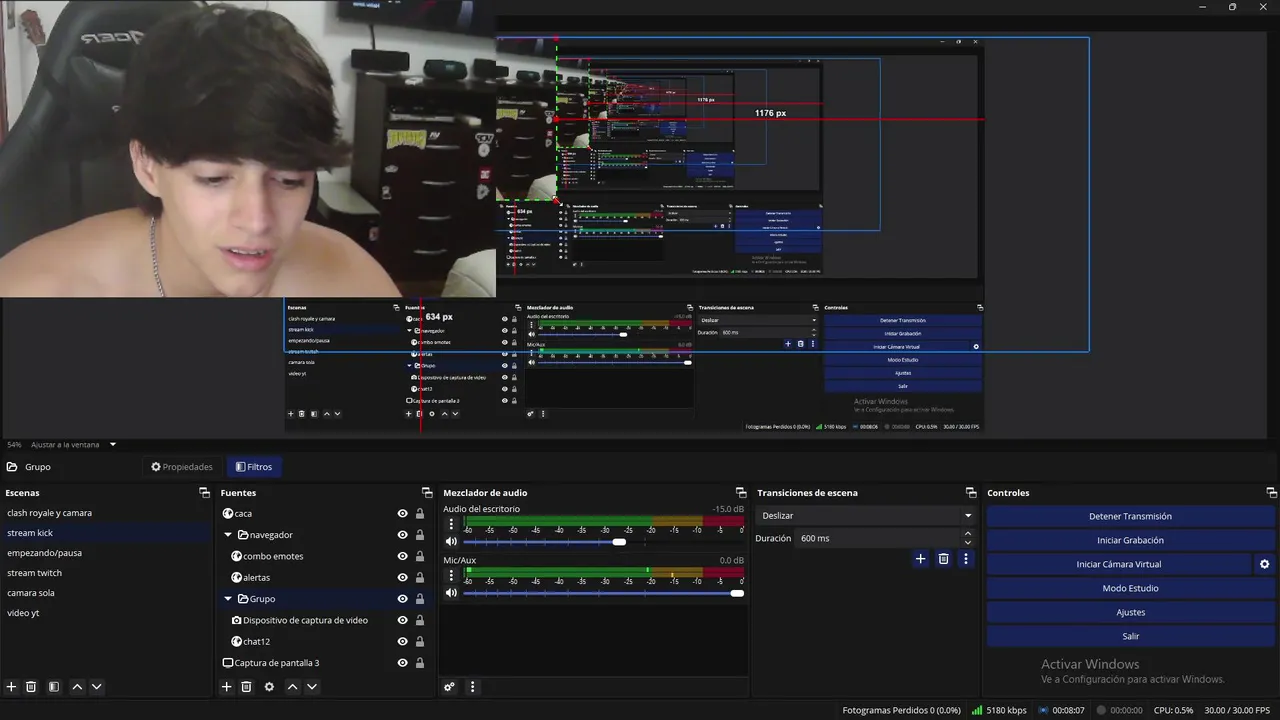1280x720 pixels.
Task: Increase transition duration stepper up
Action: point(967,534)
